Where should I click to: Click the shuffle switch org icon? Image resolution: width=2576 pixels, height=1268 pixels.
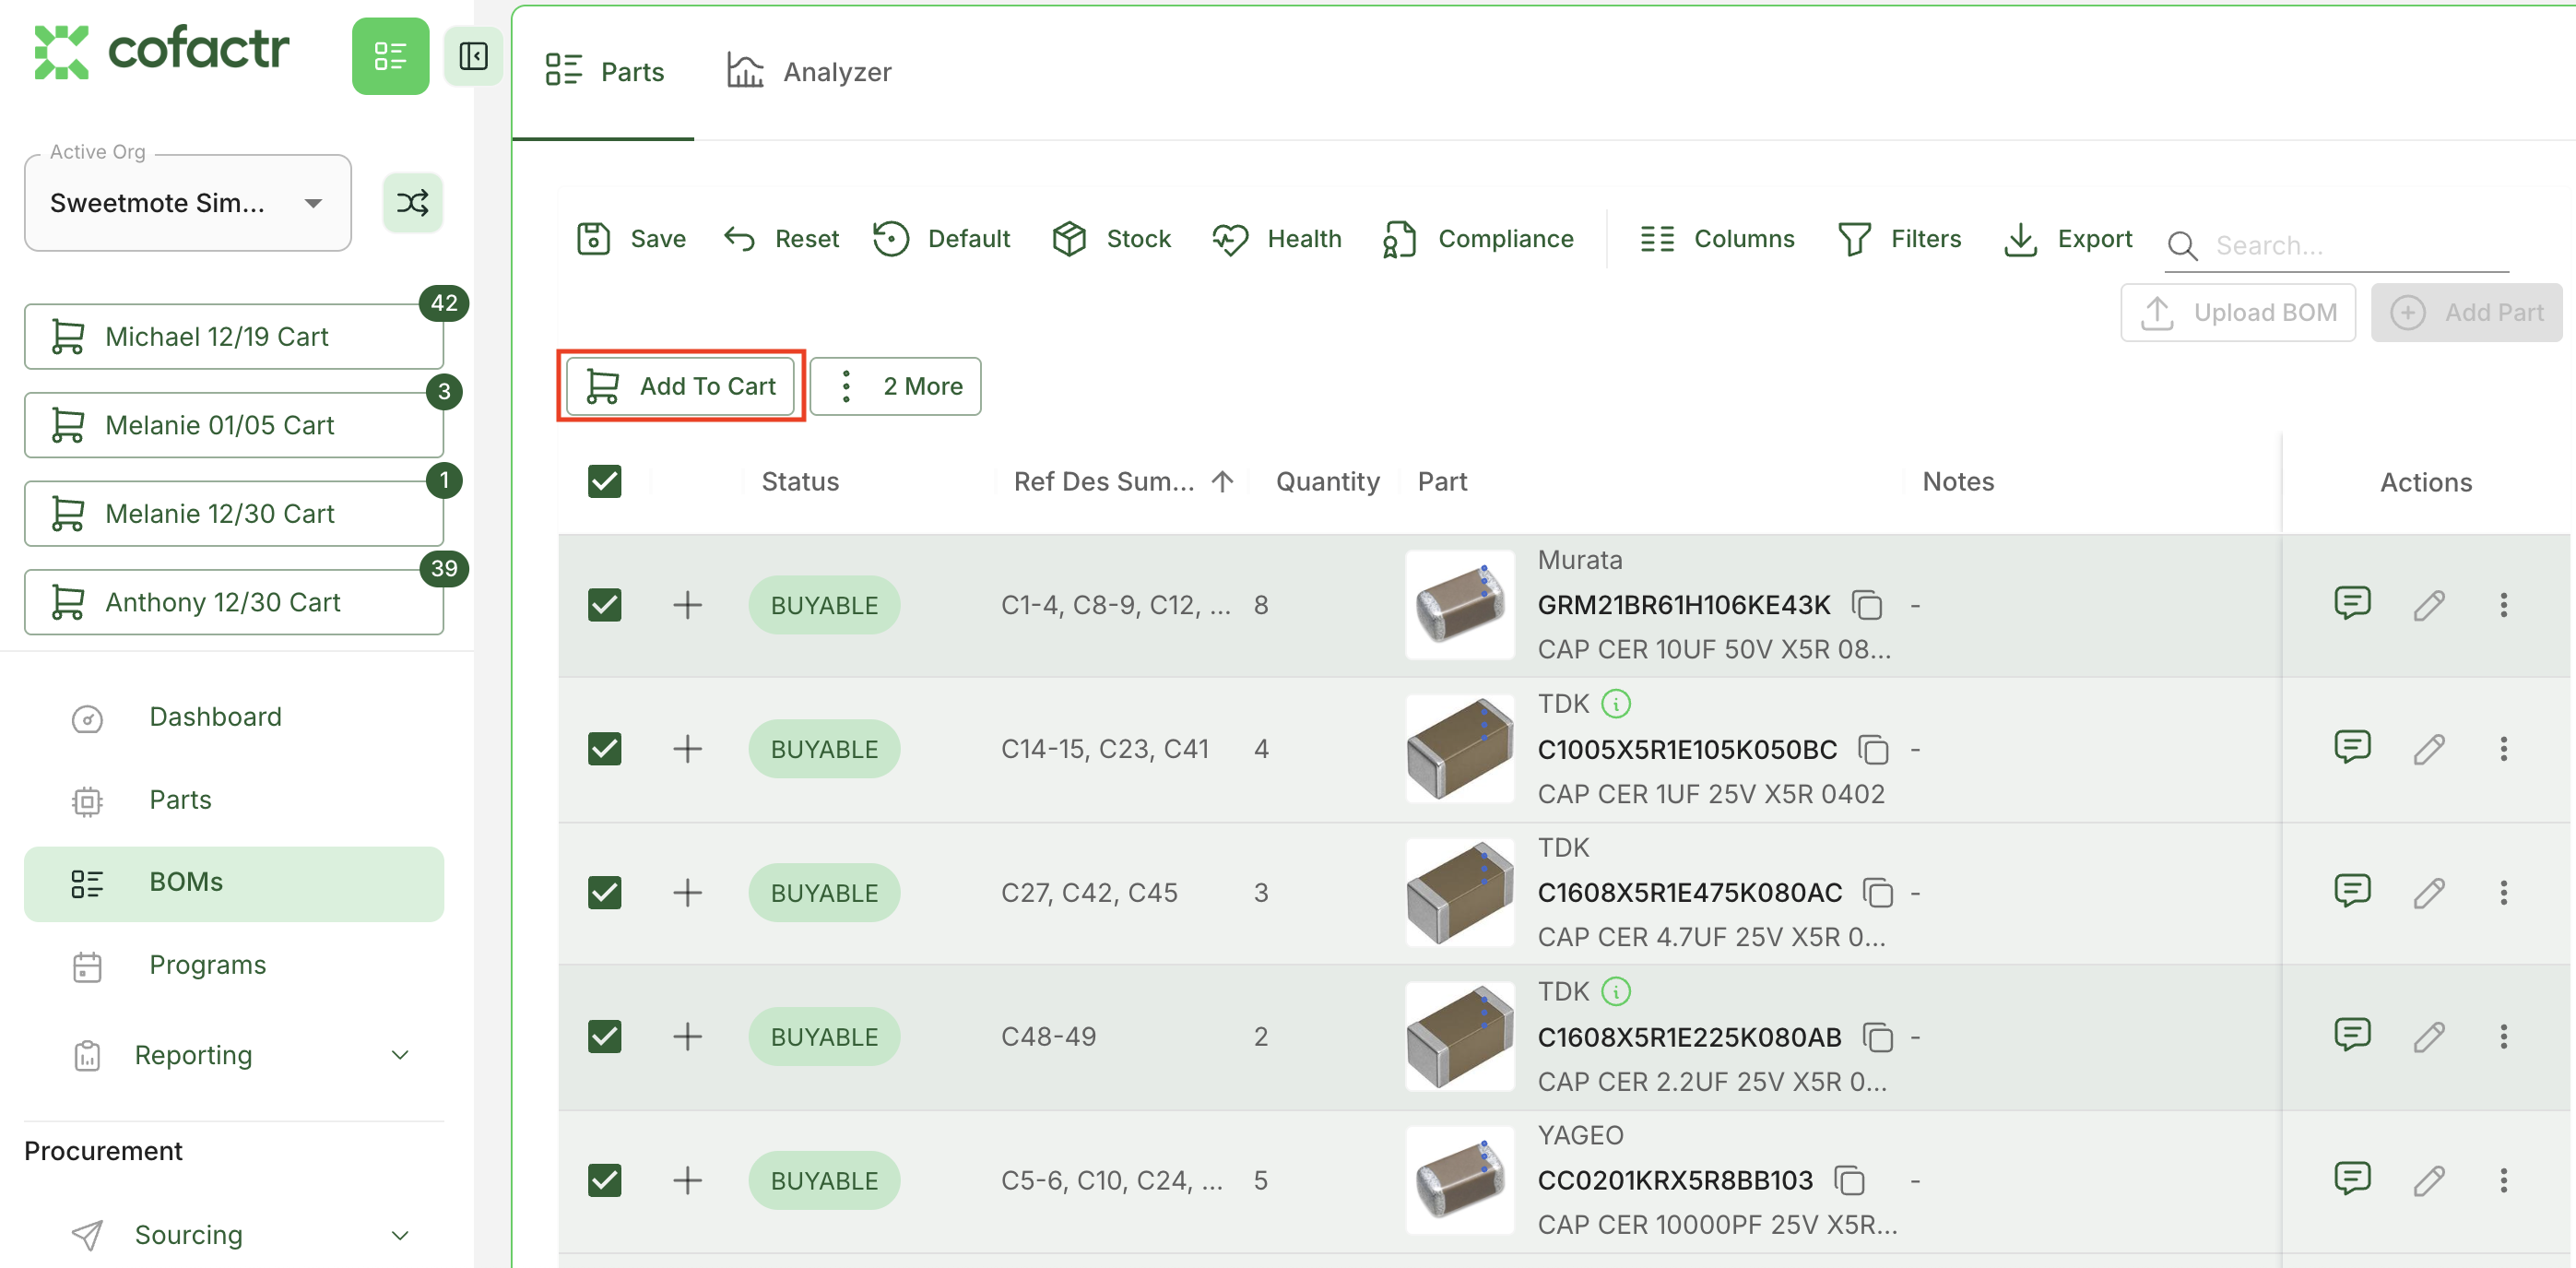[413, 203]
